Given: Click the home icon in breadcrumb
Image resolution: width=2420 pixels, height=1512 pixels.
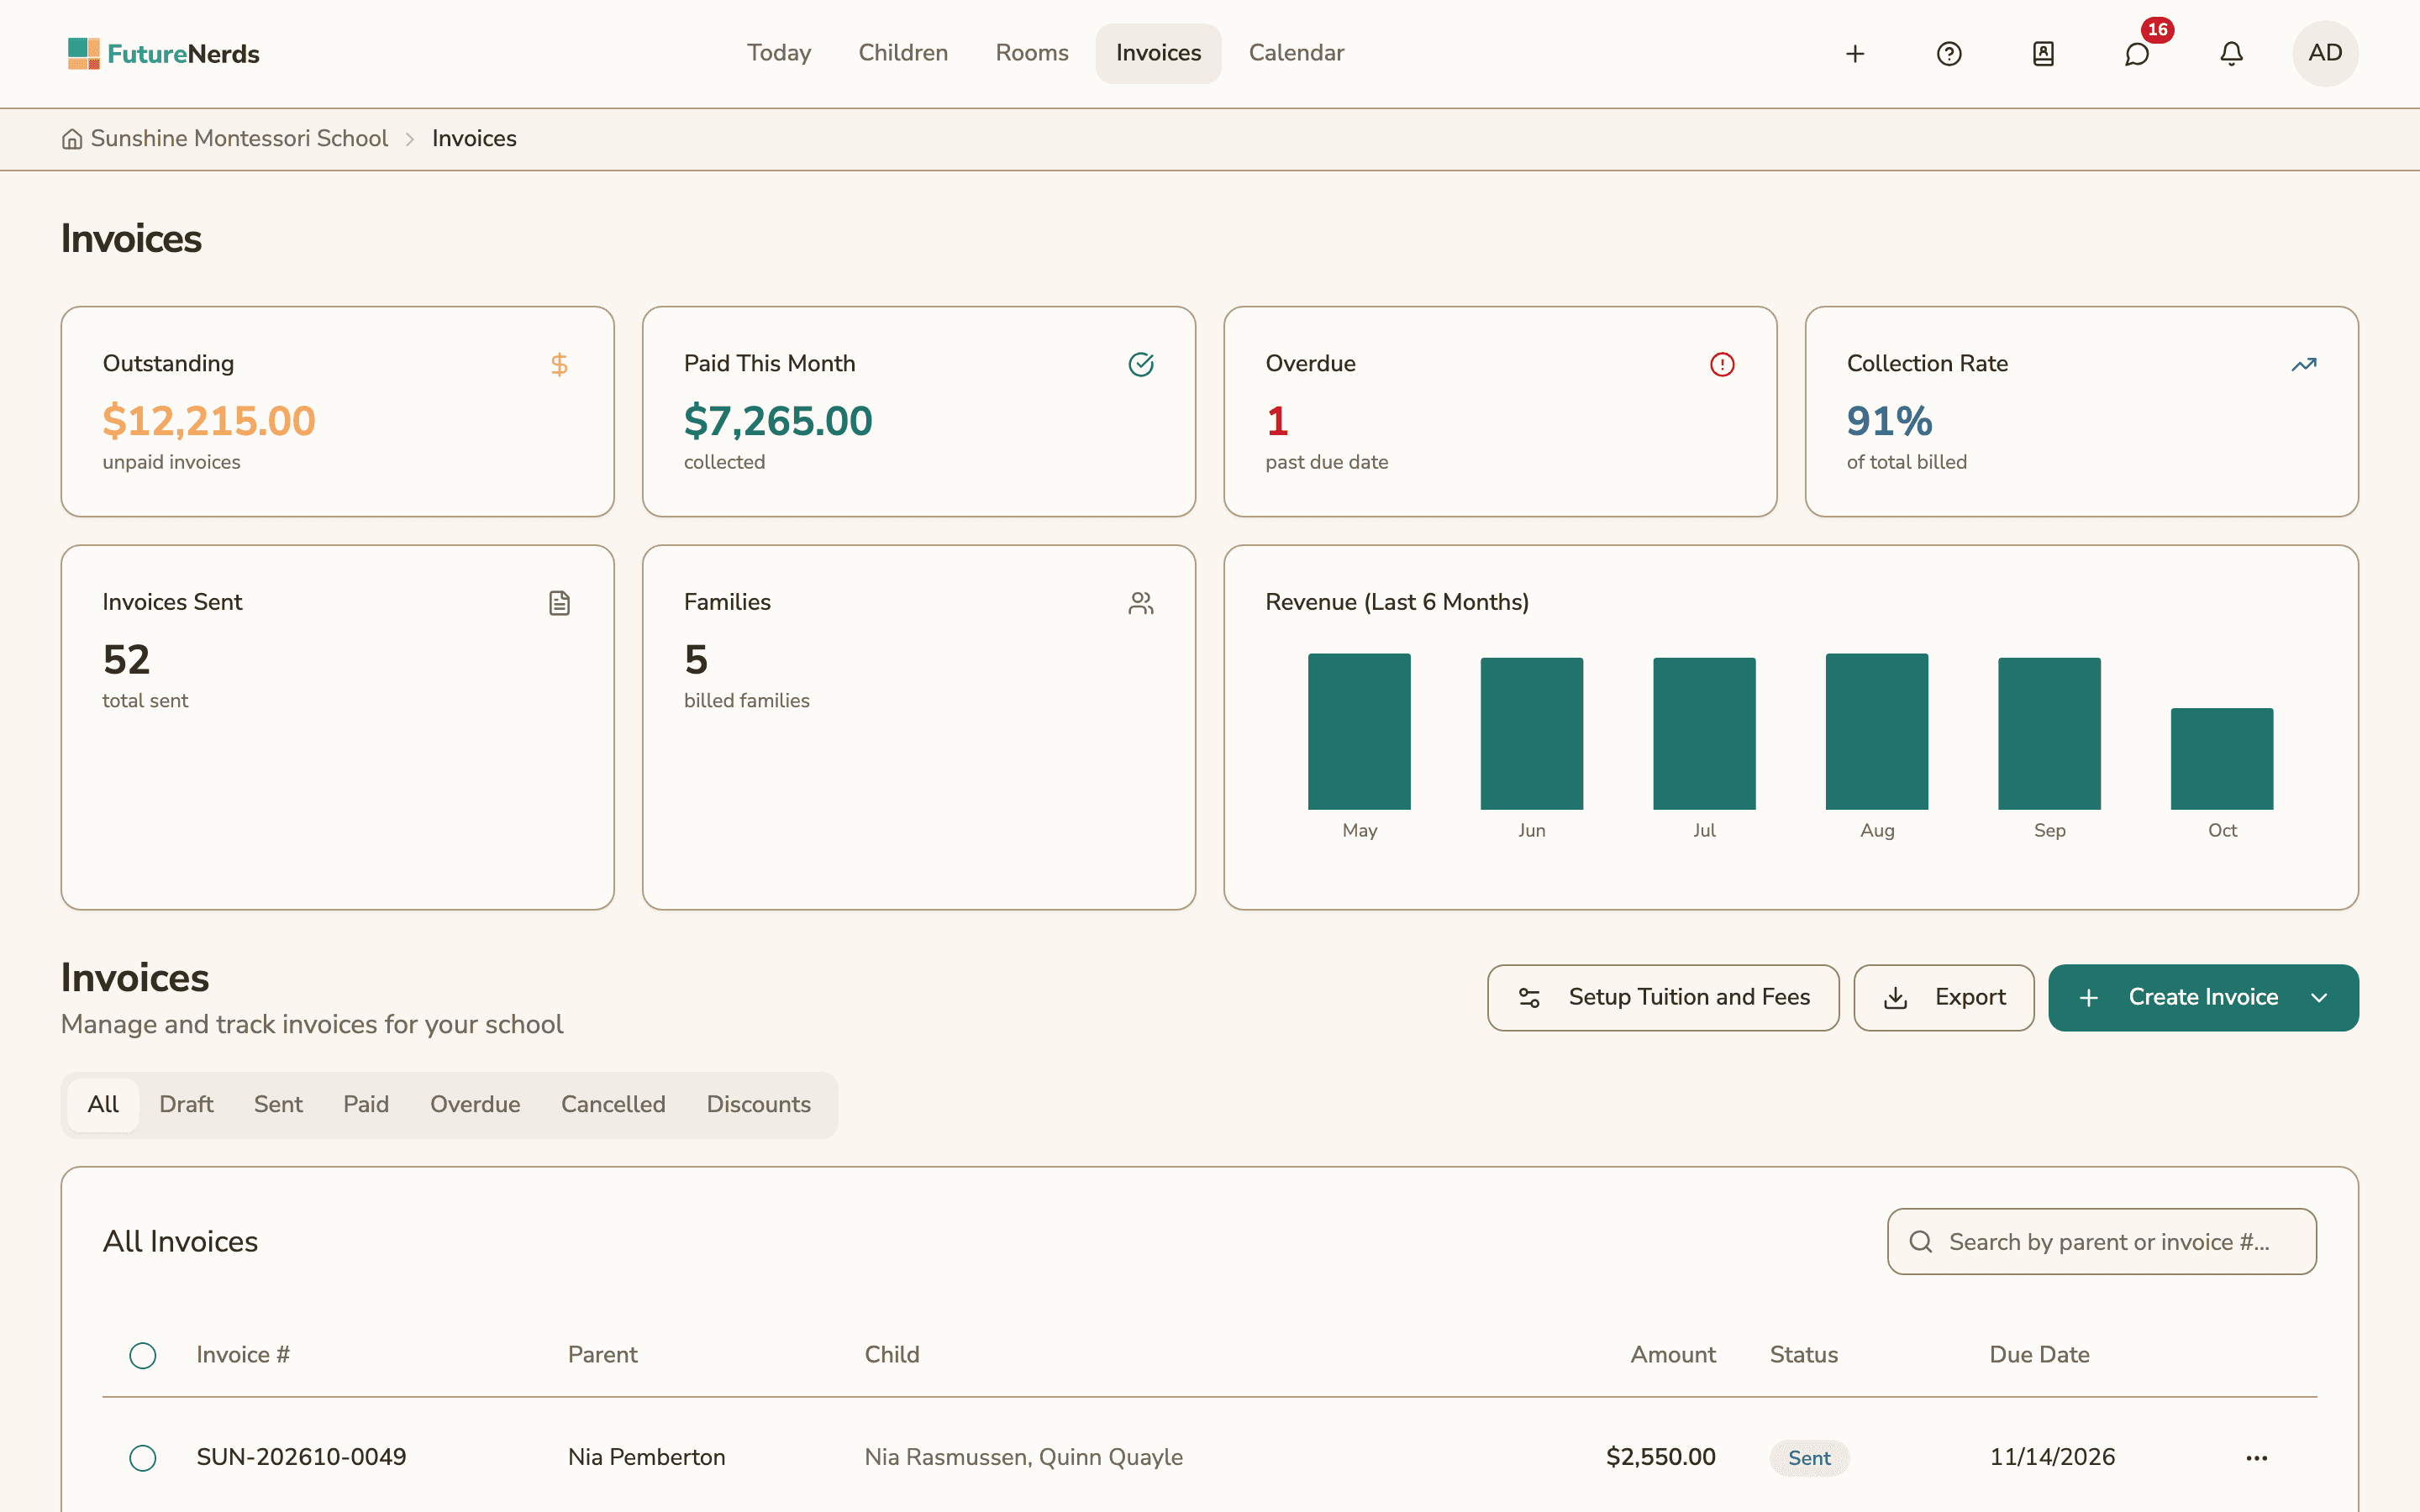Looking at the screenshot, I should coord(72,139).
